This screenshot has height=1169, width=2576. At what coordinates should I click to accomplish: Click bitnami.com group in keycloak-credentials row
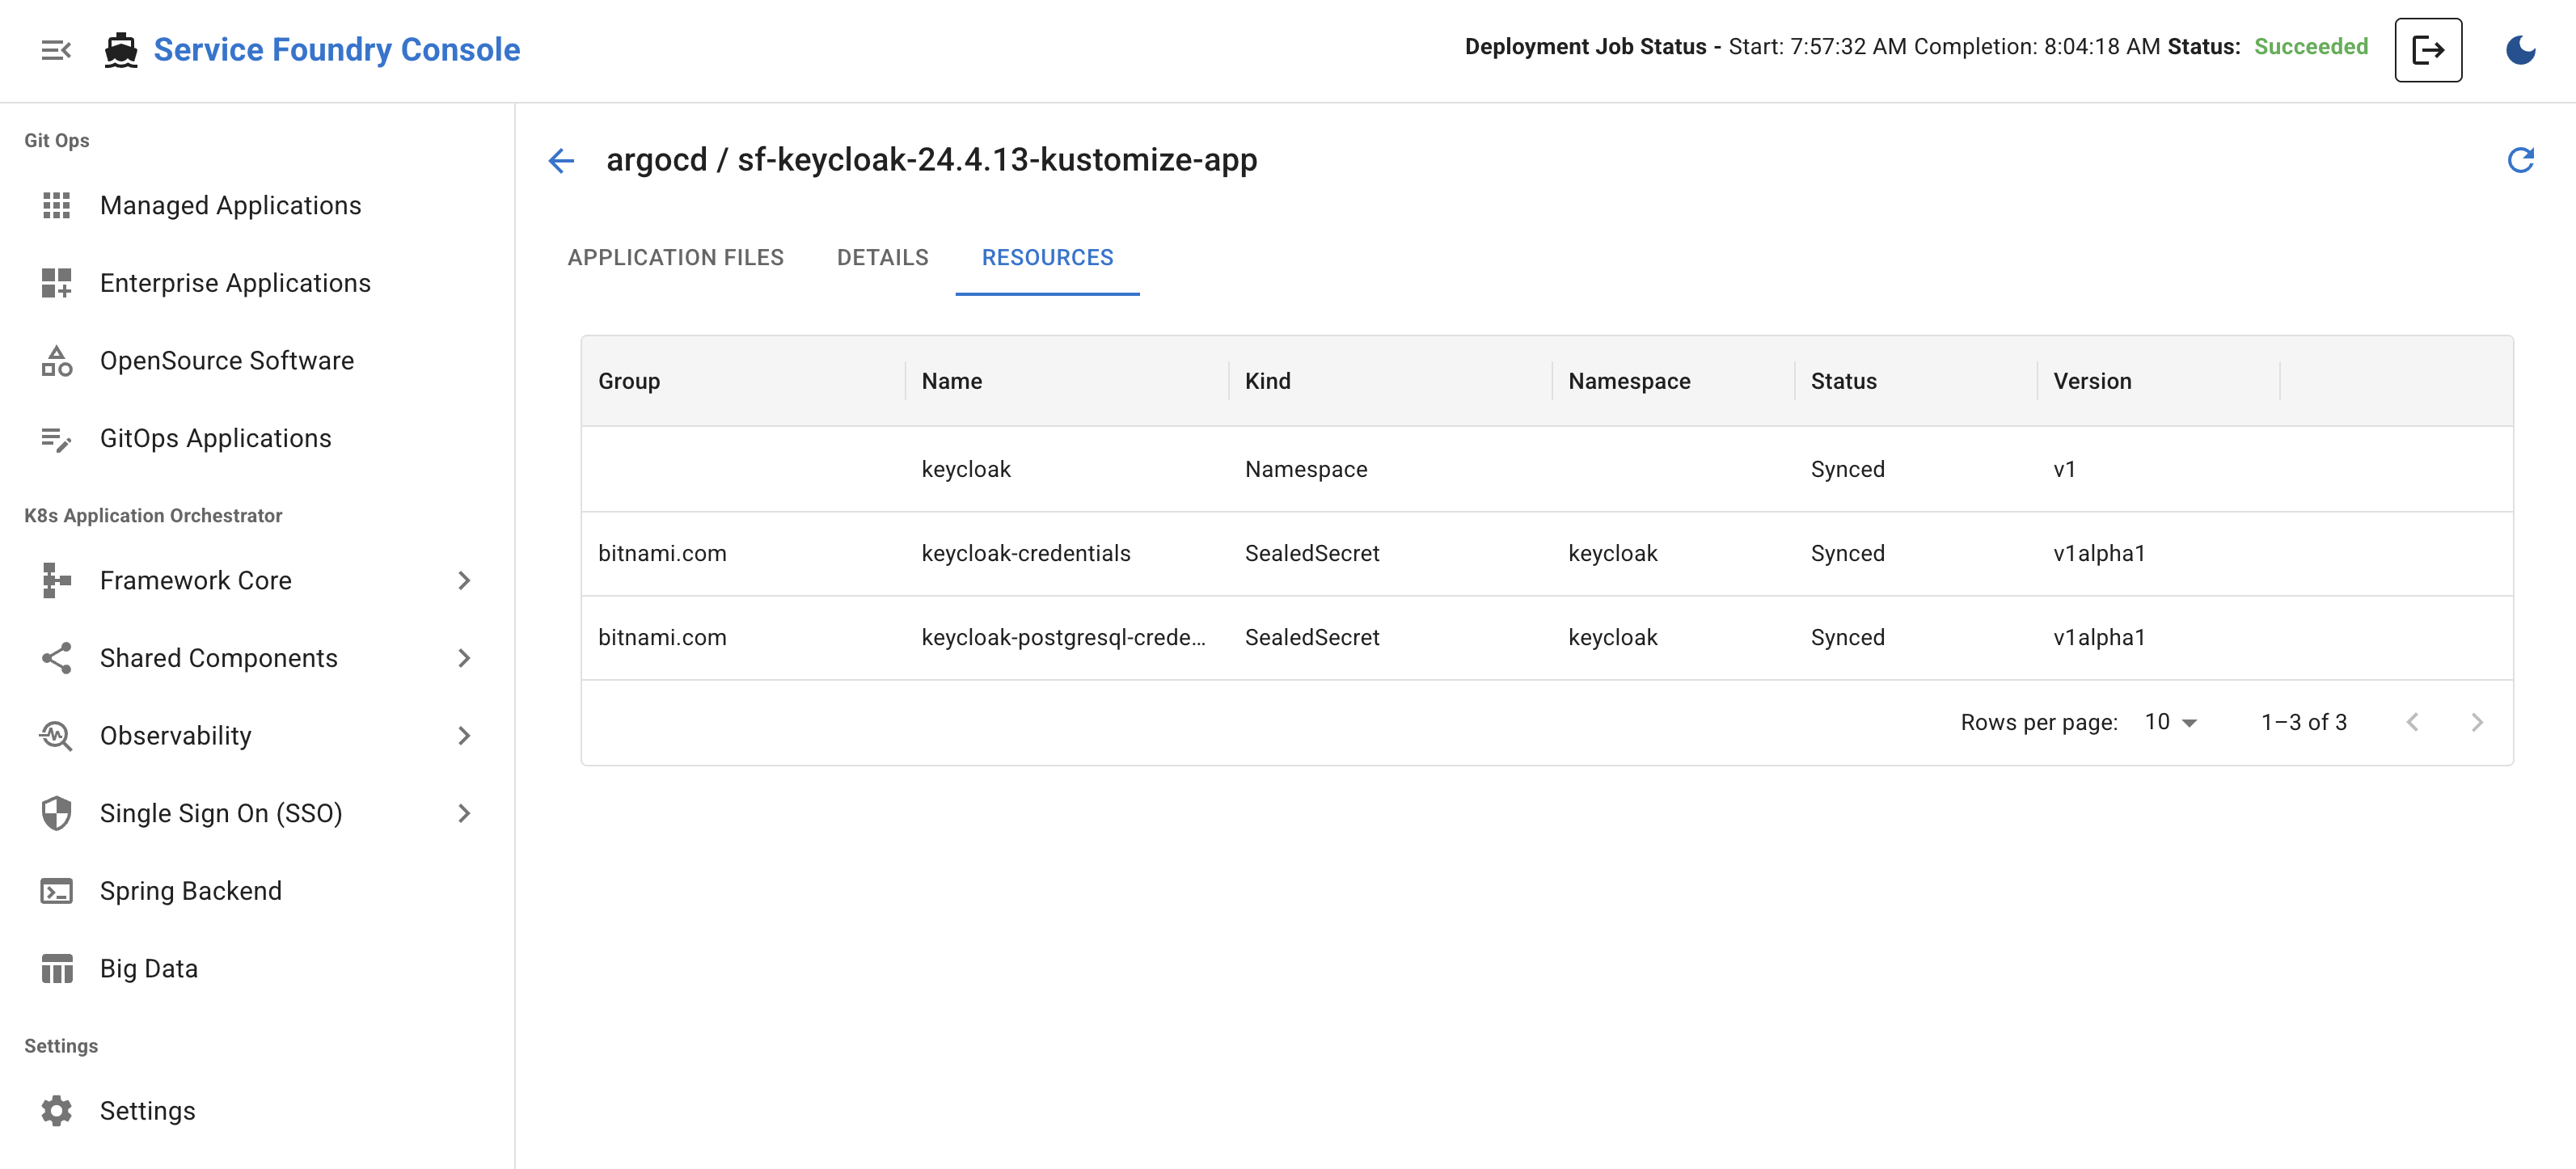point(662,553)
